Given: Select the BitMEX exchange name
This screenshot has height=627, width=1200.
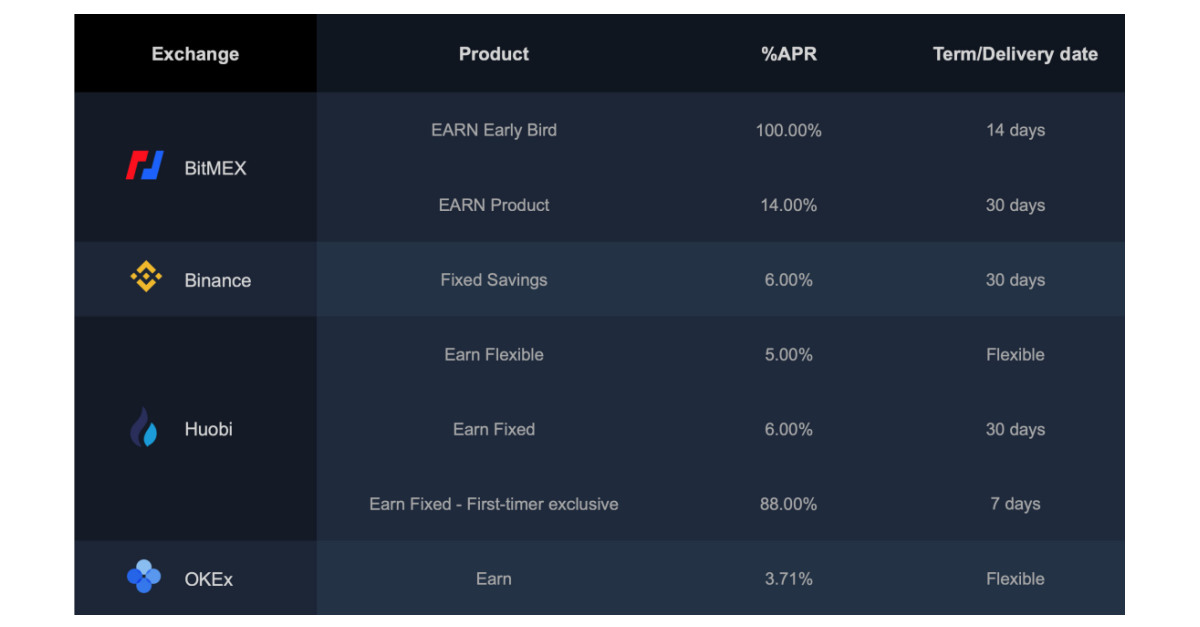Looking at the screenshot, I should point(215,168).
